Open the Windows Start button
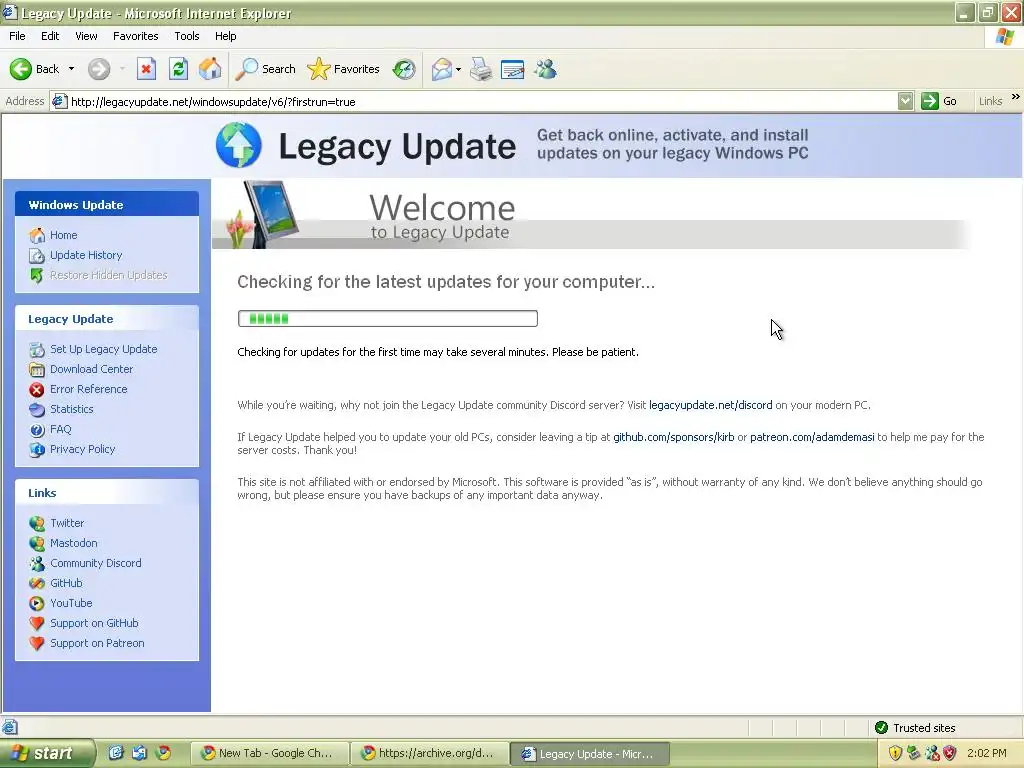Viewport: 1024px width, 768px height. coord(46,753)
